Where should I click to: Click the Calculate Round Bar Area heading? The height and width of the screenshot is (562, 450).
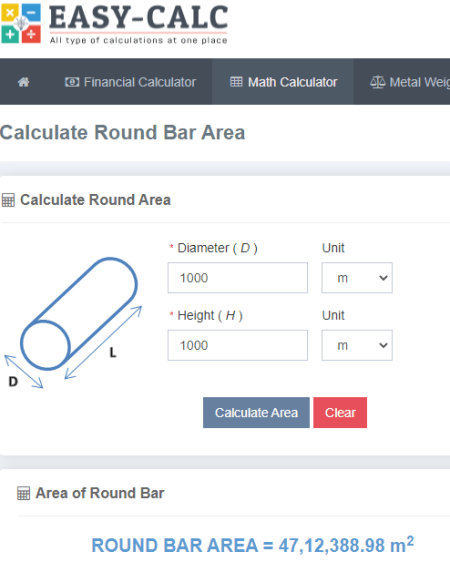coord(123,132)
